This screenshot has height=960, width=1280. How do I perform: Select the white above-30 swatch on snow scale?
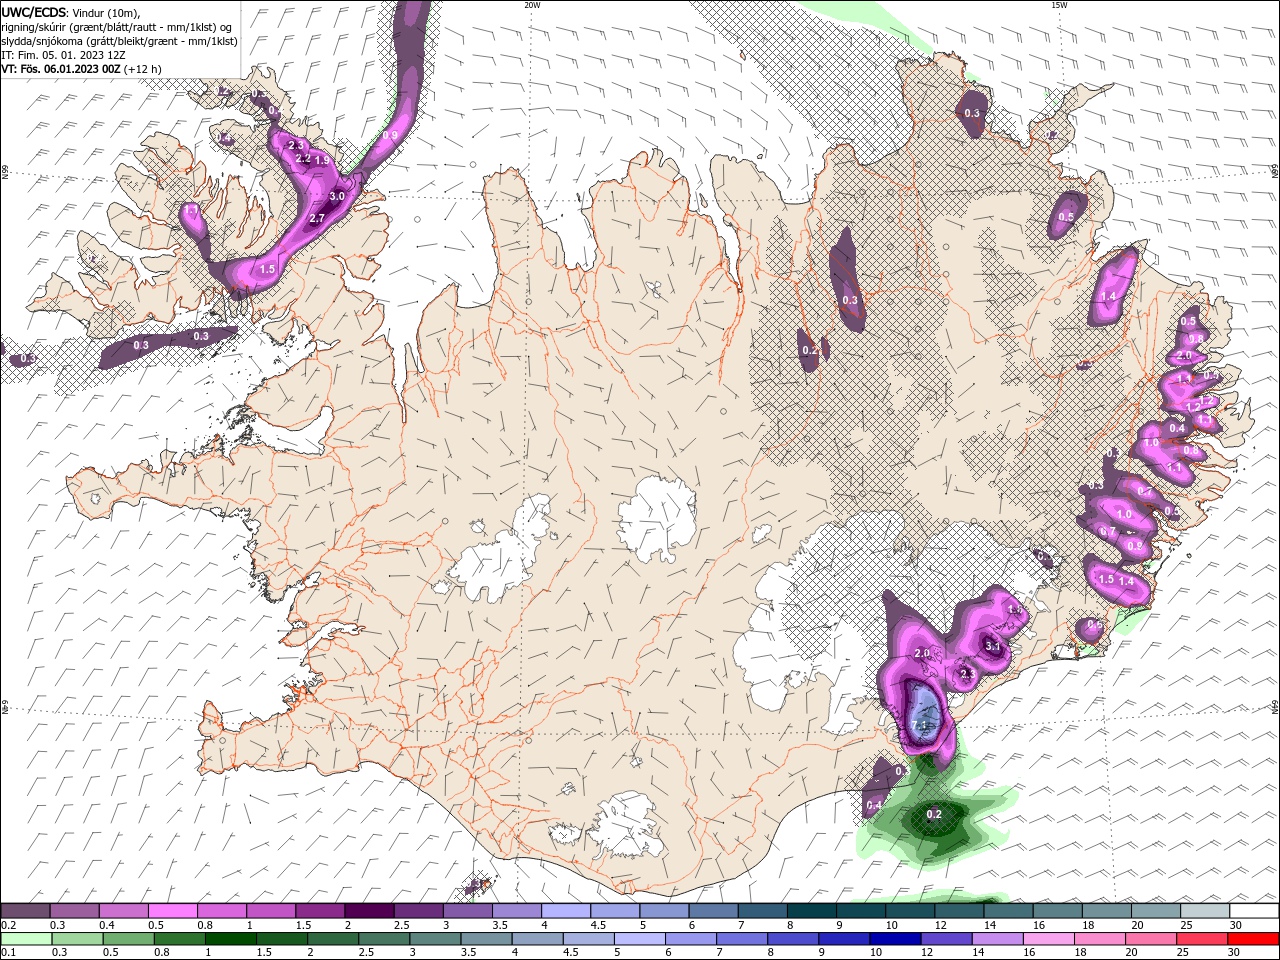click(1254, 911)
